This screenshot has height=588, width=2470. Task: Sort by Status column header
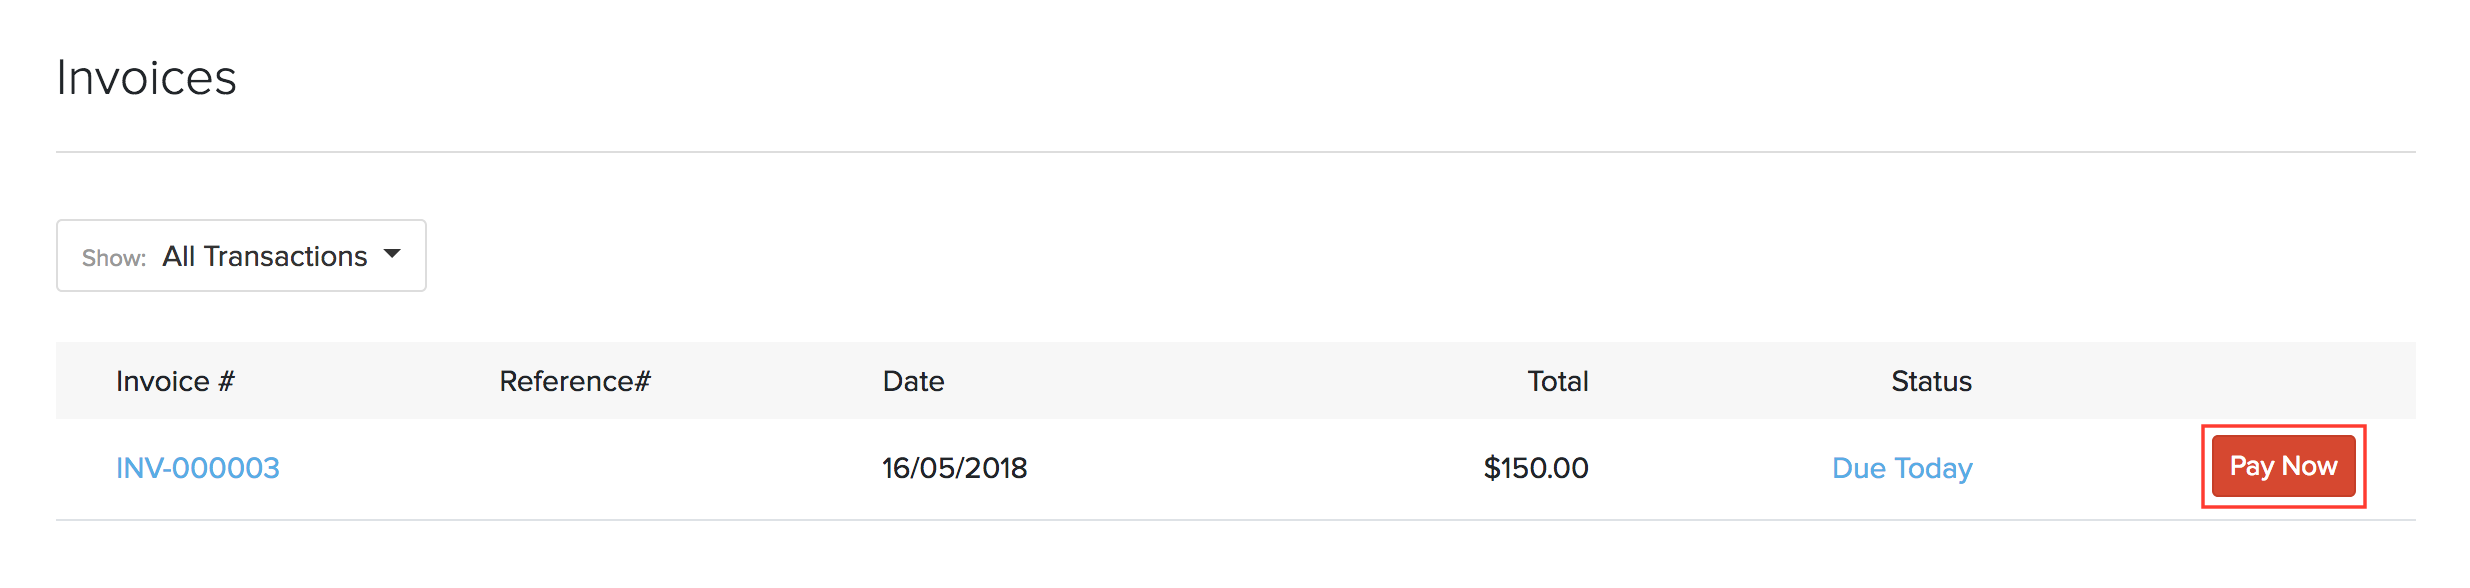pos(1931,381)
